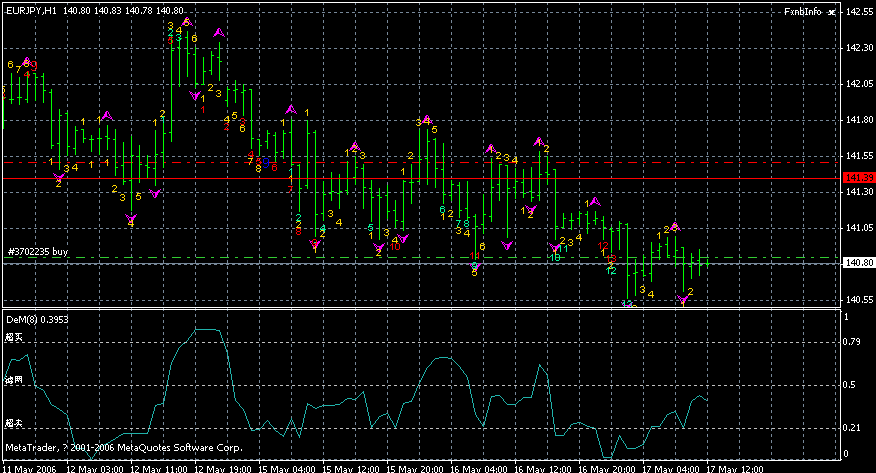Viewport: 876px width, 473px height.
Task: Click the FxnbInfo expert name label
Action: point(802,11)
